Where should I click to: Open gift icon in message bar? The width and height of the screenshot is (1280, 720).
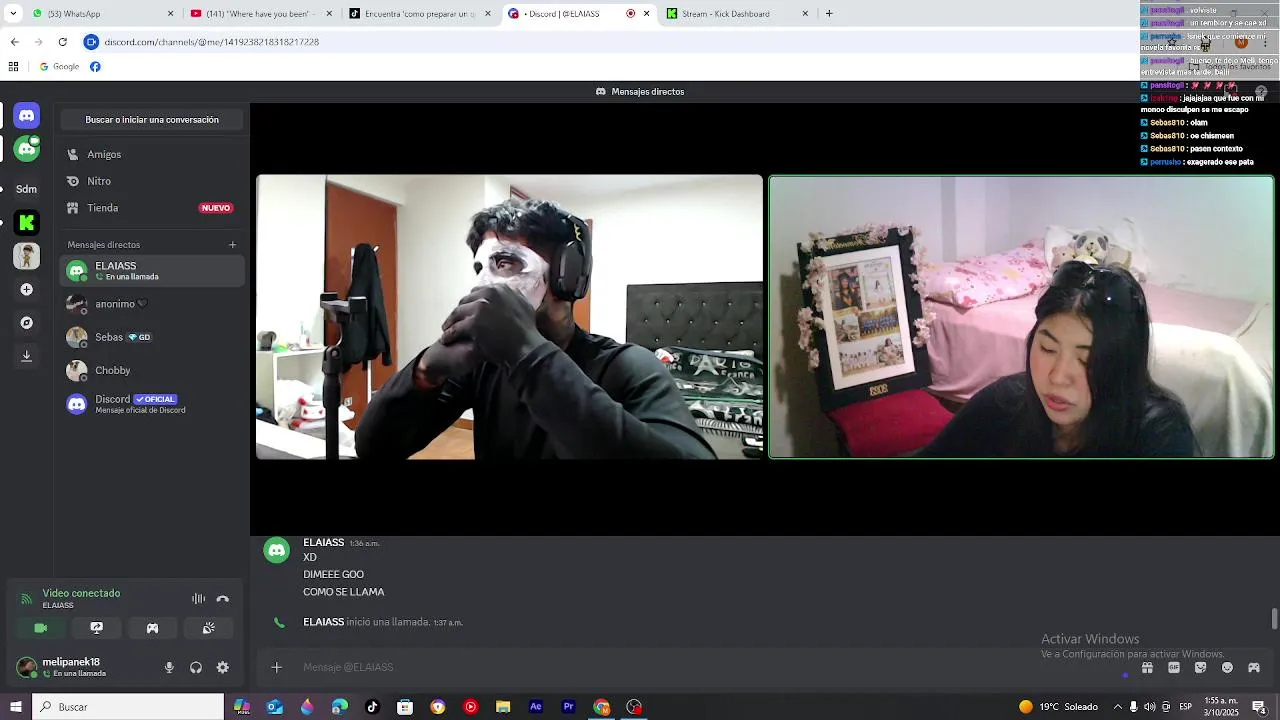(1147, 668)
